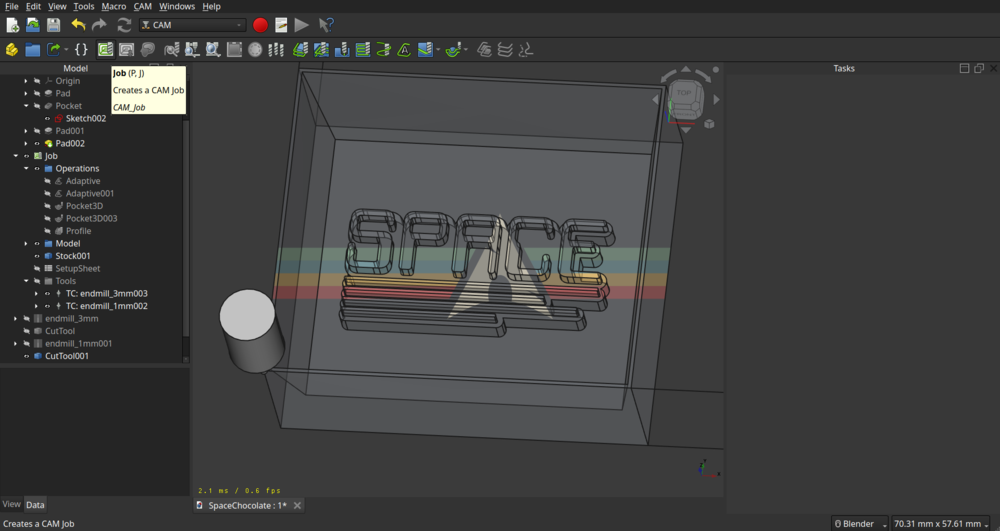This screenshot has height=531, width=1000.
Task: Create a group using the blue folder icon
Action: click(33, 50)
